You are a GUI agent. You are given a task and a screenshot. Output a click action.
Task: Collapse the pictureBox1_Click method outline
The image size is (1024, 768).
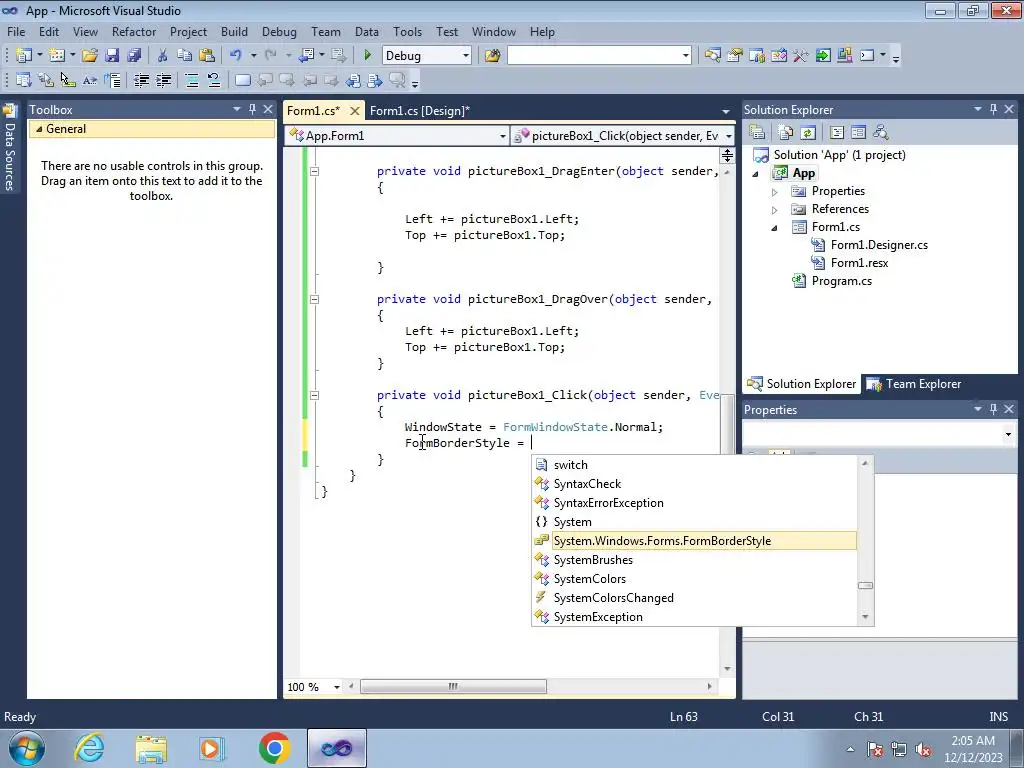314,395
